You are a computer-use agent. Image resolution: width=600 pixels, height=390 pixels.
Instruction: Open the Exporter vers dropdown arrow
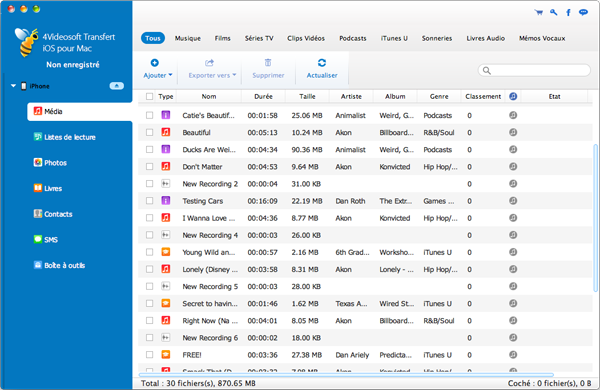click(x=234, y=75)
